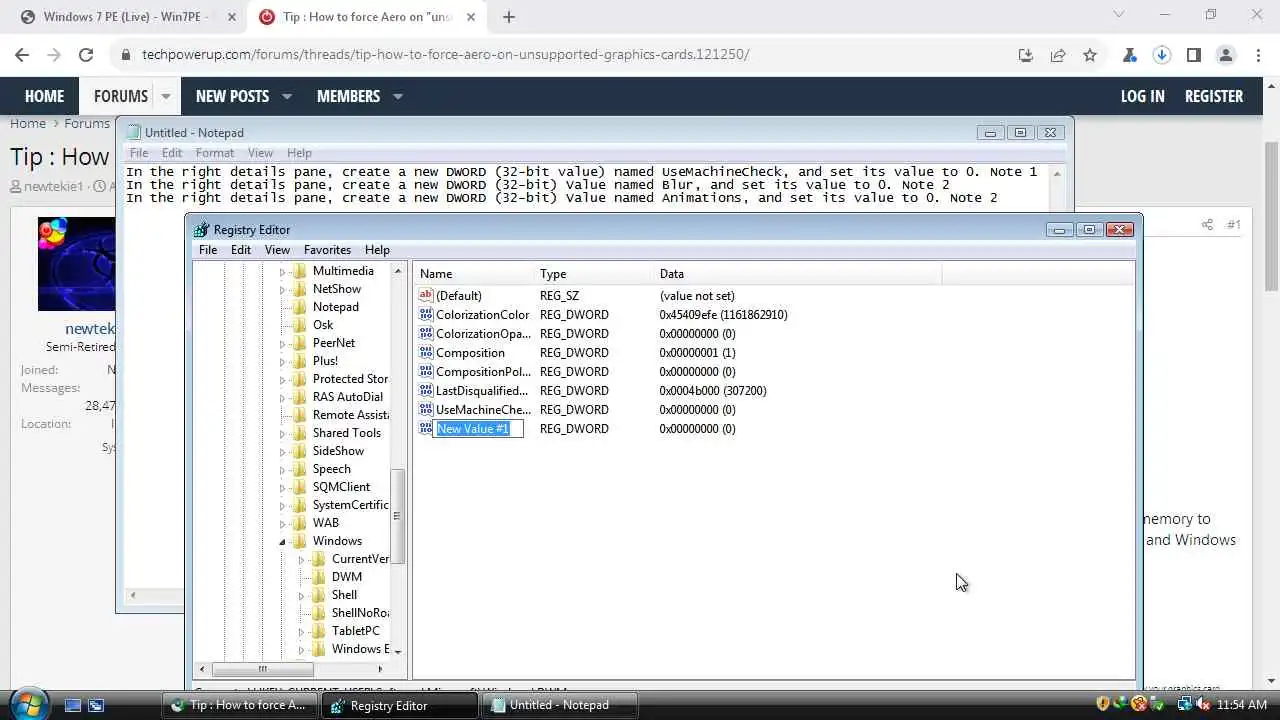Open a new browser tab

point(508,17)
